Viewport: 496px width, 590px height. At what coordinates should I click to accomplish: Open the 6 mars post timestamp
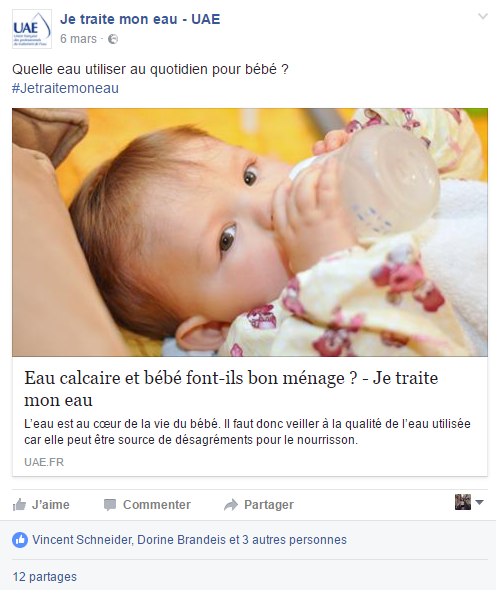coord(78,39)
